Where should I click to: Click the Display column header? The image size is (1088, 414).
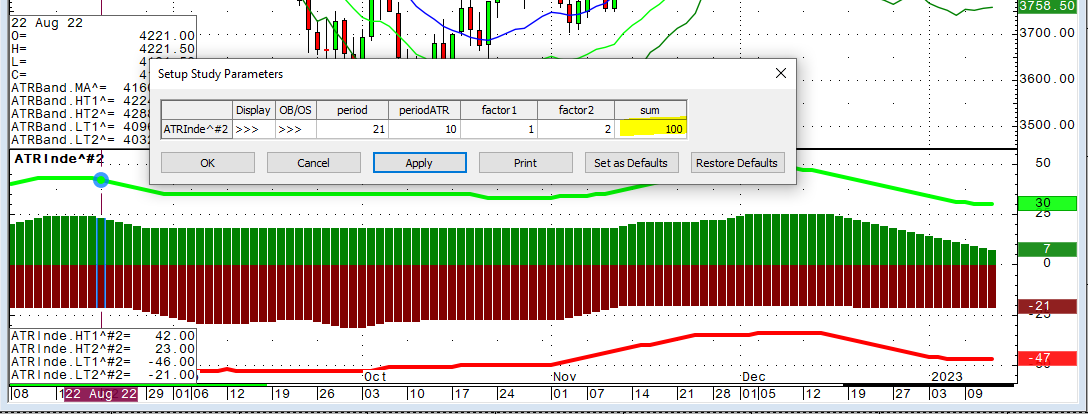[x=253, y=110]
